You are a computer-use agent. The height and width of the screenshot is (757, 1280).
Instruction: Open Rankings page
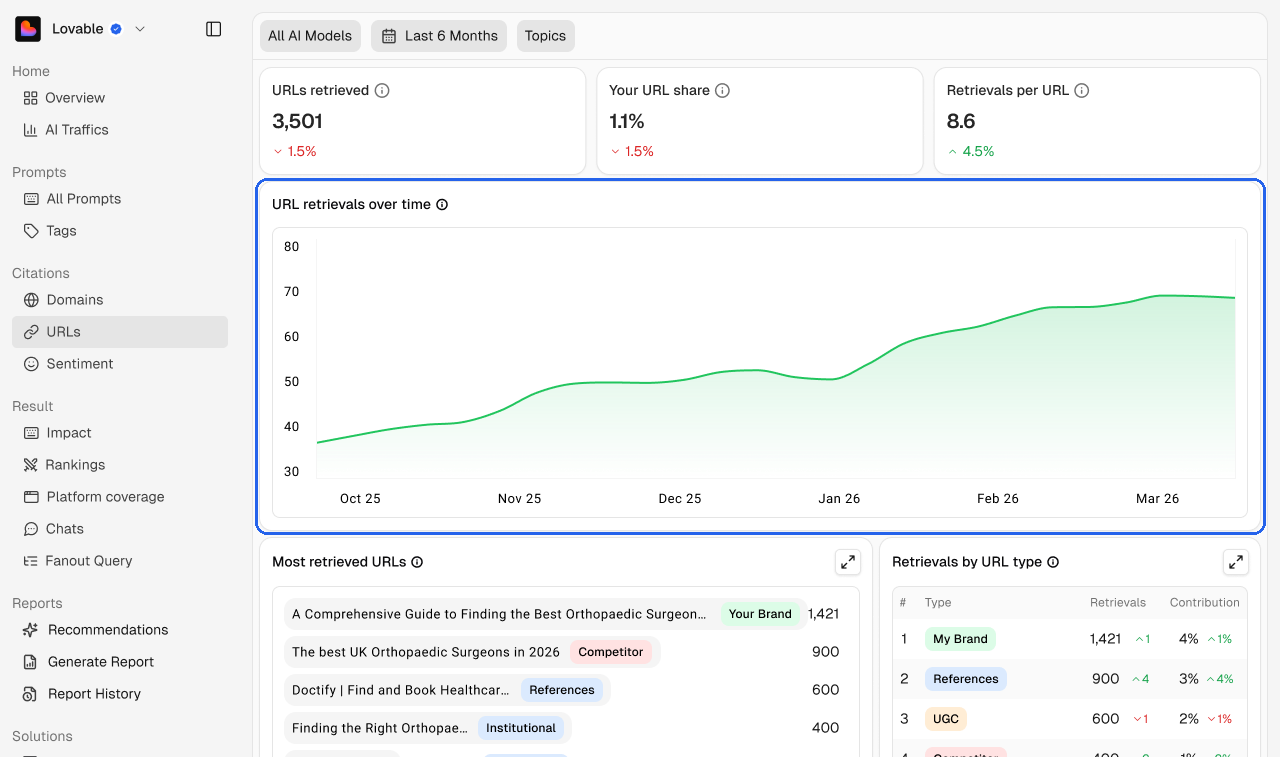[120, 465]
